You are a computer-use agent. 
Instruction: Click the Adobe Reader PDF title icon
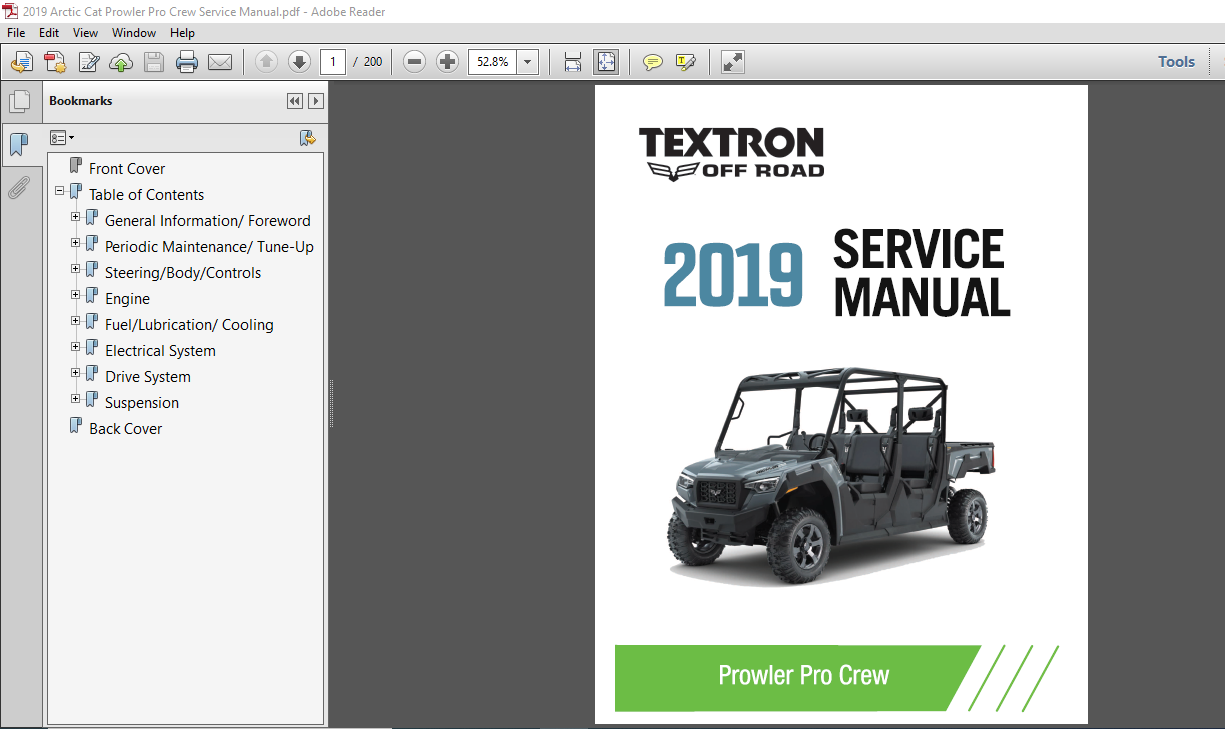(10, 11)
